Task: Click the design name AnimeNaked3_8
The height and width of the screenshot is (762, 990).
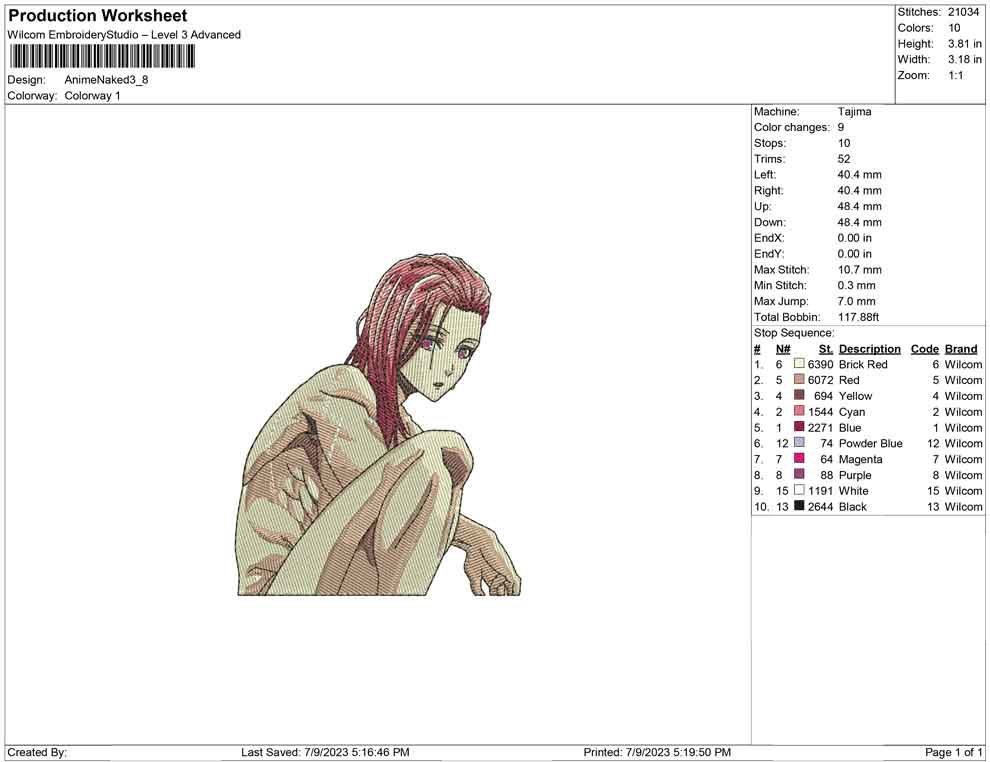Action: pyautogui.click(x=106, y=80)
